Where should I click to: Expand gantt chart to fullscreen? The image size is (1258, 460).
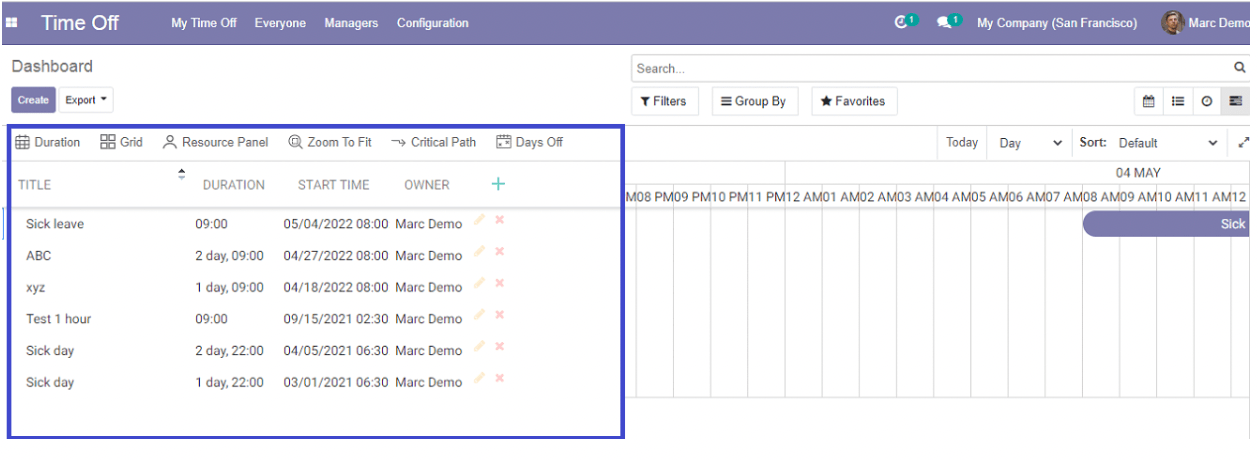tap(1243, 143)
